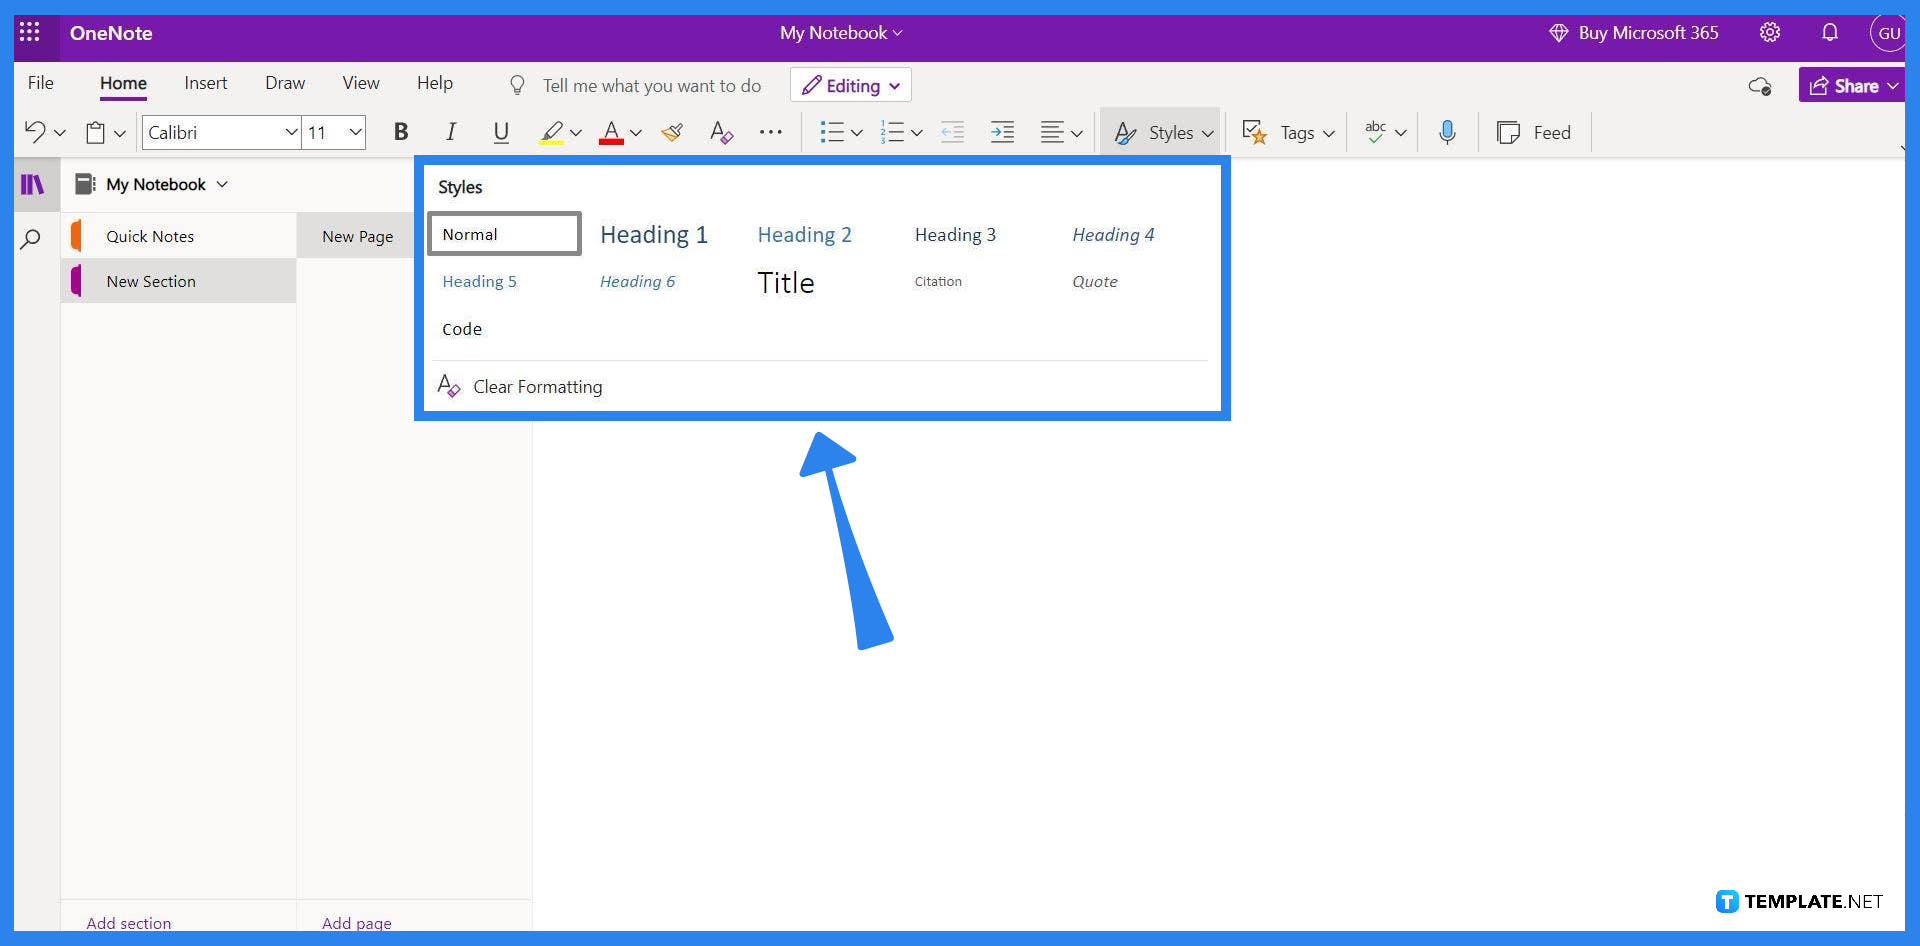The width and height of the screenshot is (1920, 946).
Task: Click inside the Tell me search box
Action: tap(650, 85)
